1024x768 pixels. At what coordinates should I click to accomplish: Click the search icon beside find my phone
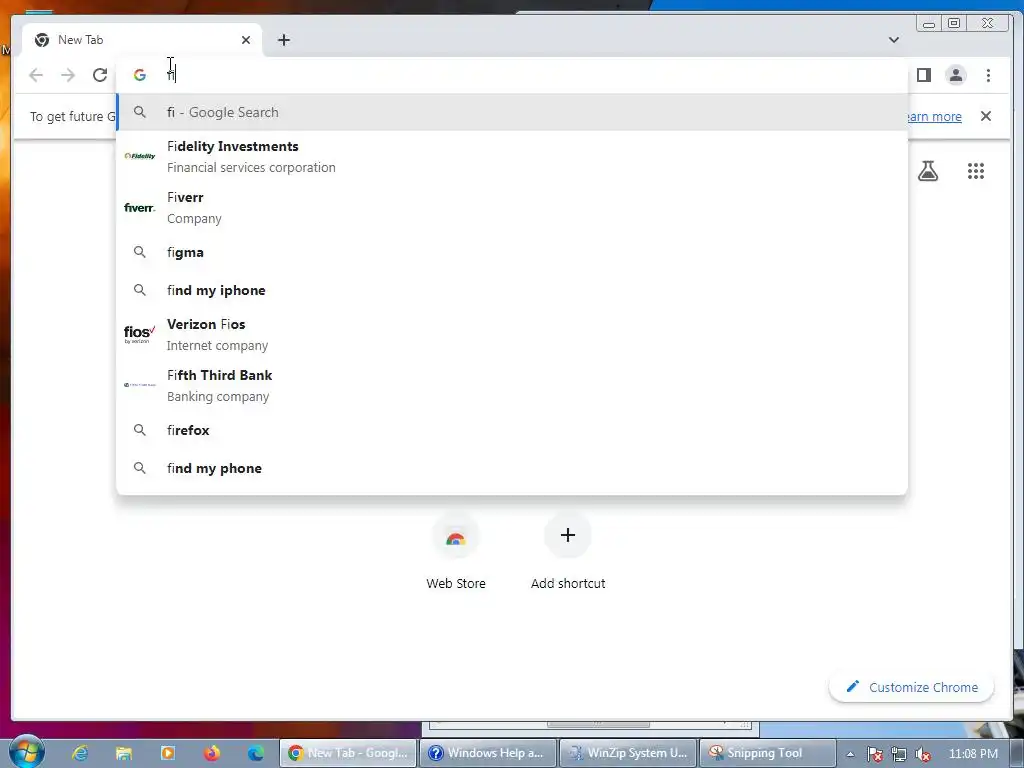140,468
